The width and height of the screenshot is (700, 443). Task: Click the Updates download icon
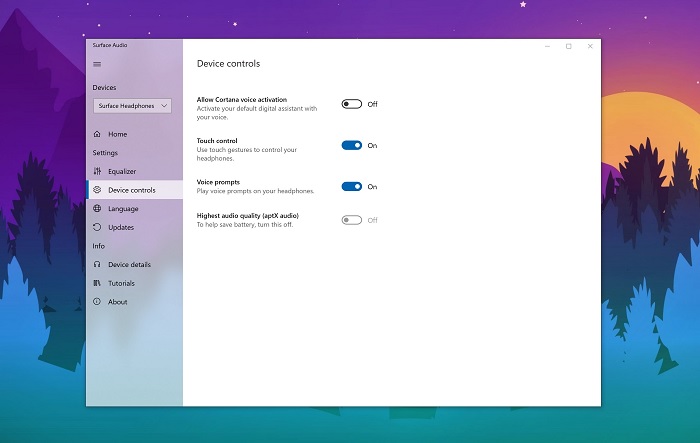pyautogui.click(x=97, y=227)
